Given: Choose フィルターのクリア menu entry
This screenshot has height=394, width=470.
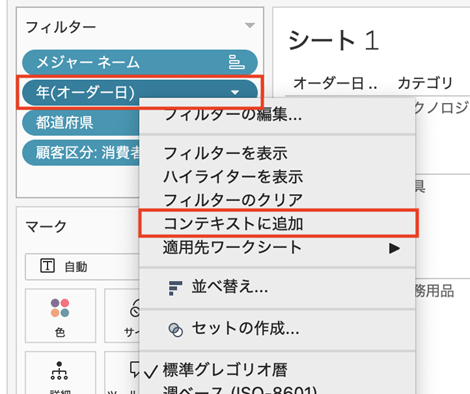Looking at the screenshot, I should (277, 200).
